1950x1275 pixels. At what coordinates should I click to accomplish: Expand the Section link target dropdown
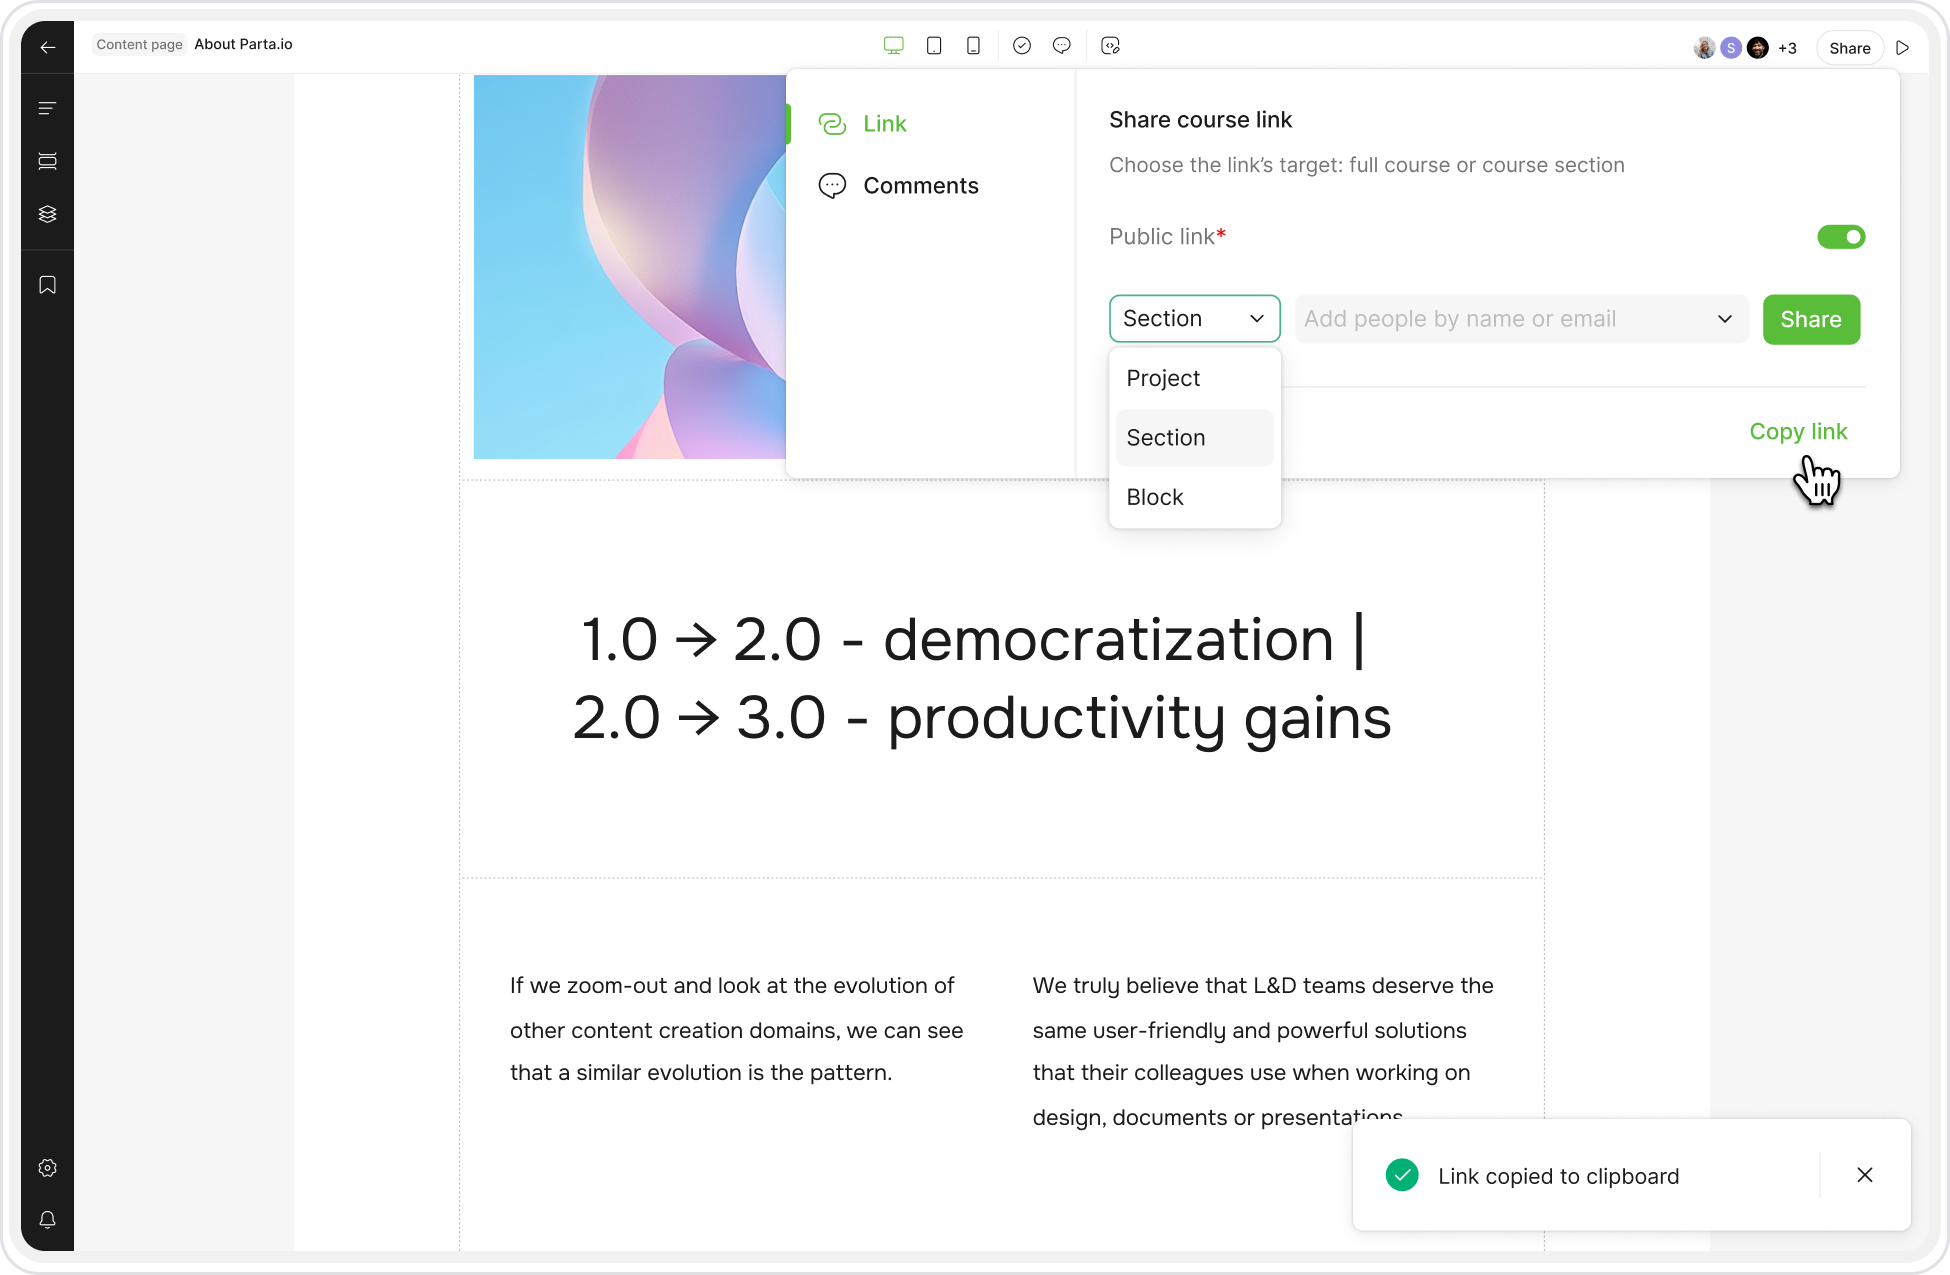[1194, 319]
